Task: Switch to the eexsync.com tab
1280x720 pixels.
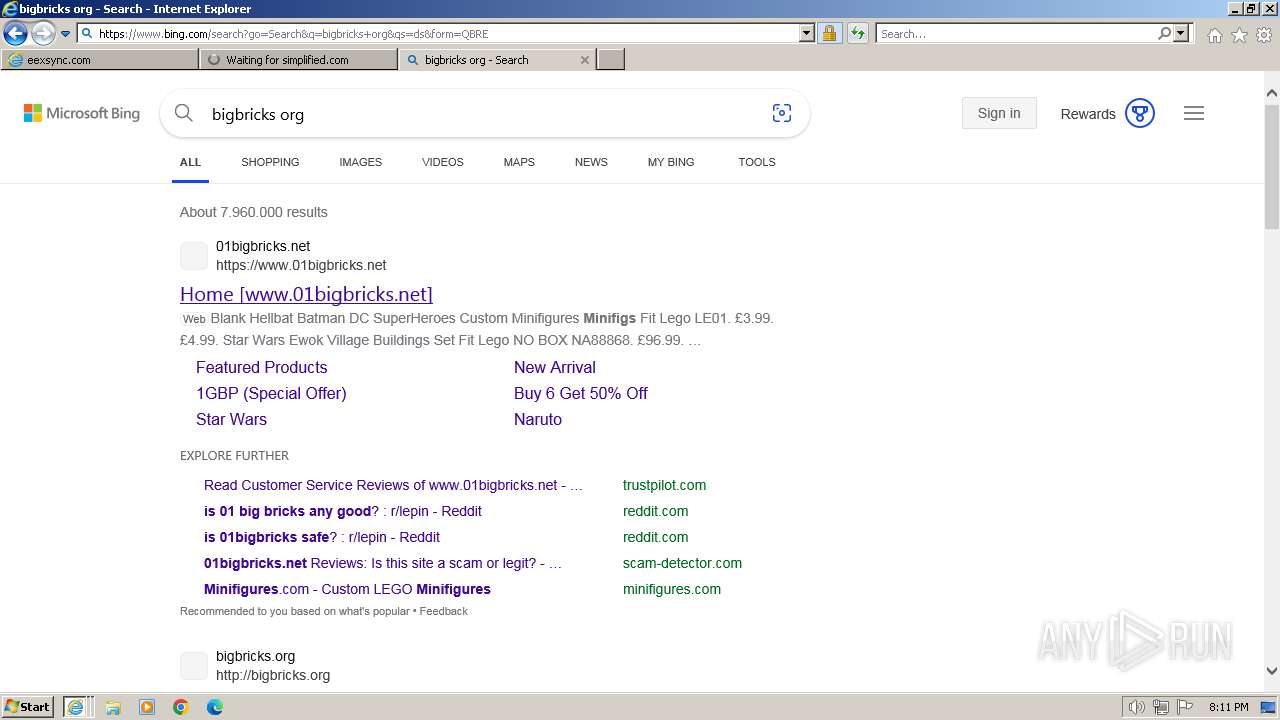Action: tap(100, 60)
